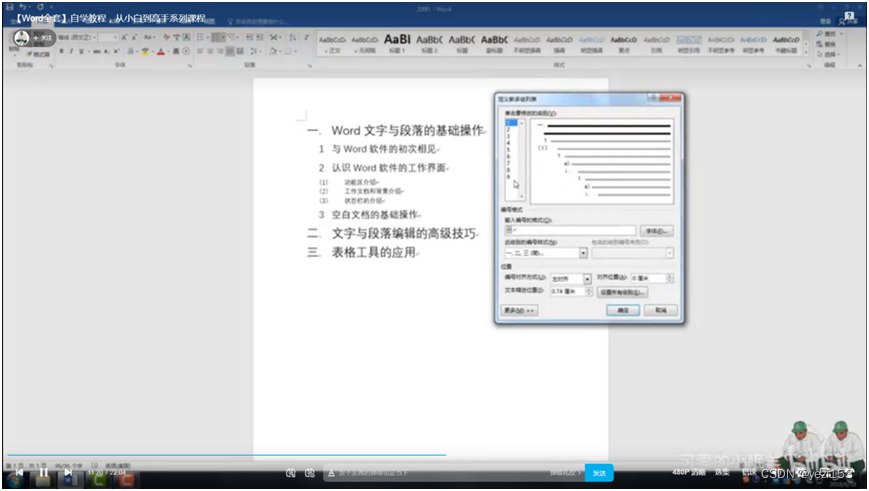Click the save icon in quick access toolbar

click(9, 7)
